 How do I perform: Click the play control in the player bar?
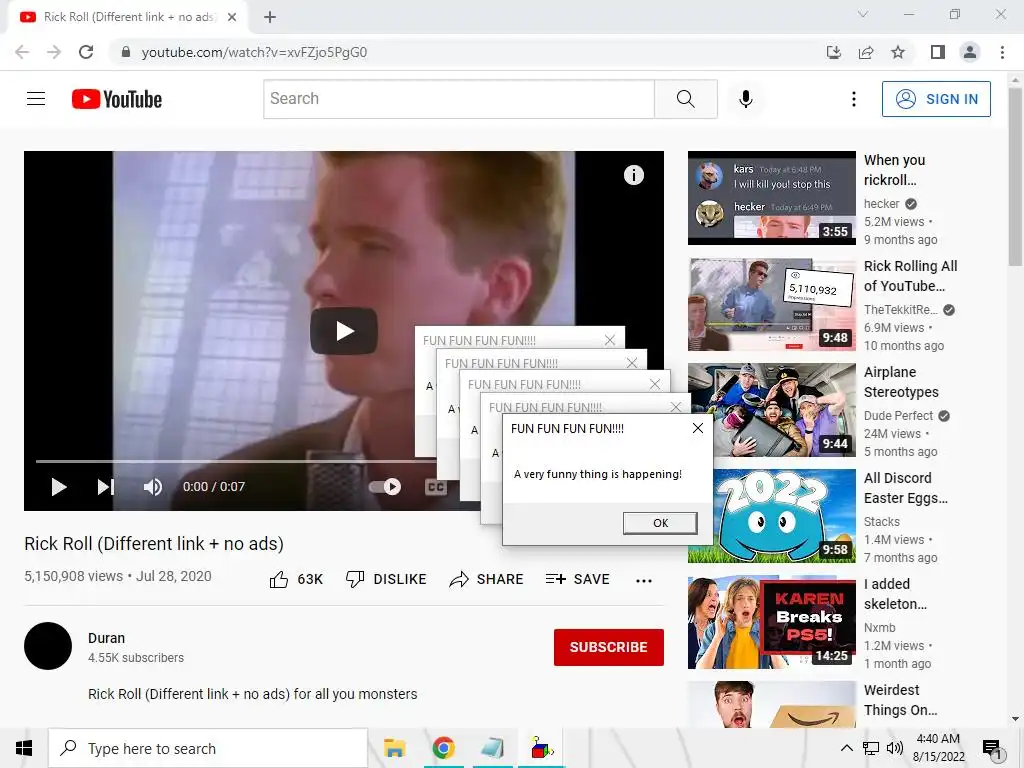coord(59,487)
